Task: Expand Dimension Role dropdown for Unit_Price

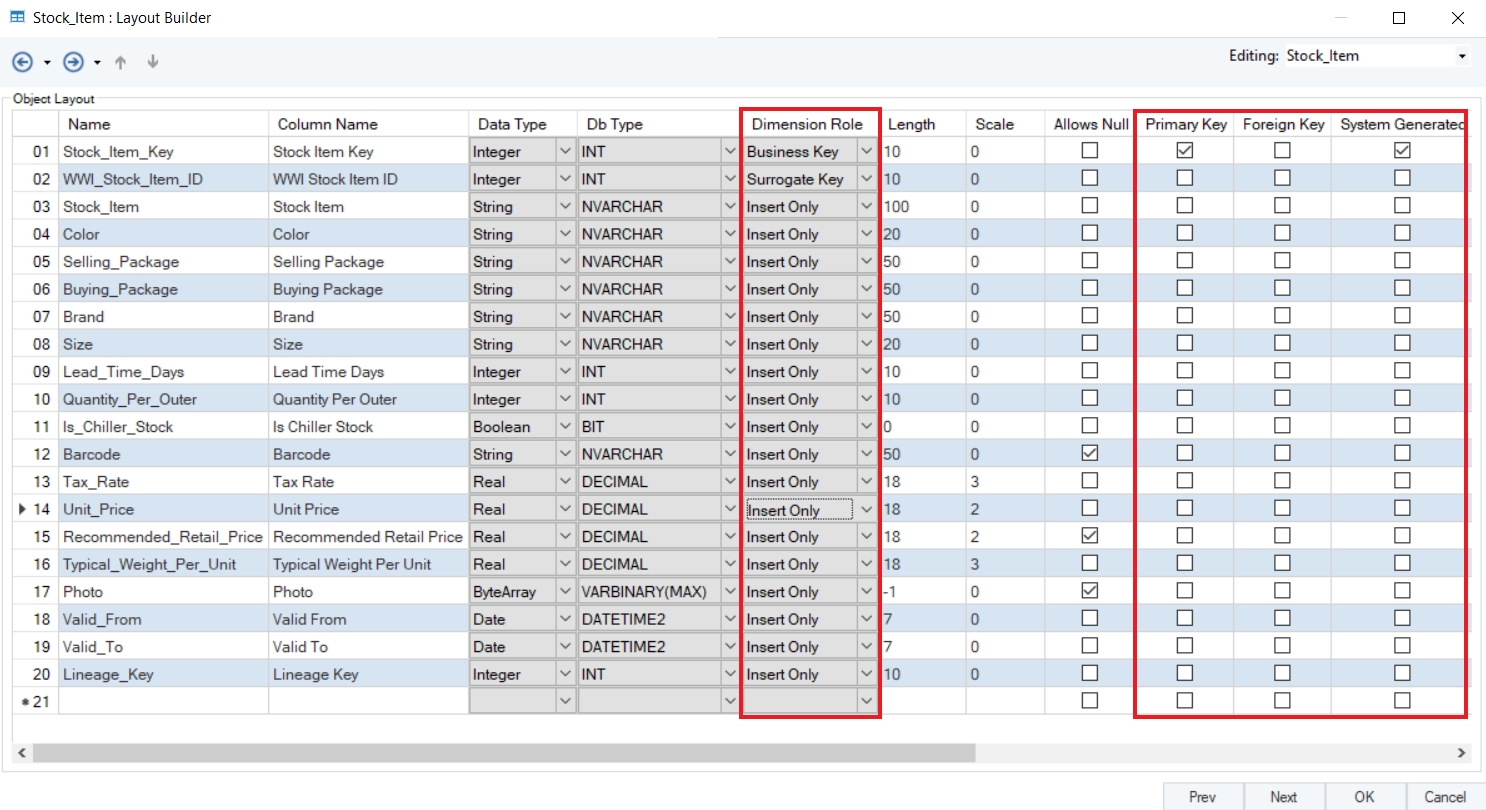Action: point(866,509)
